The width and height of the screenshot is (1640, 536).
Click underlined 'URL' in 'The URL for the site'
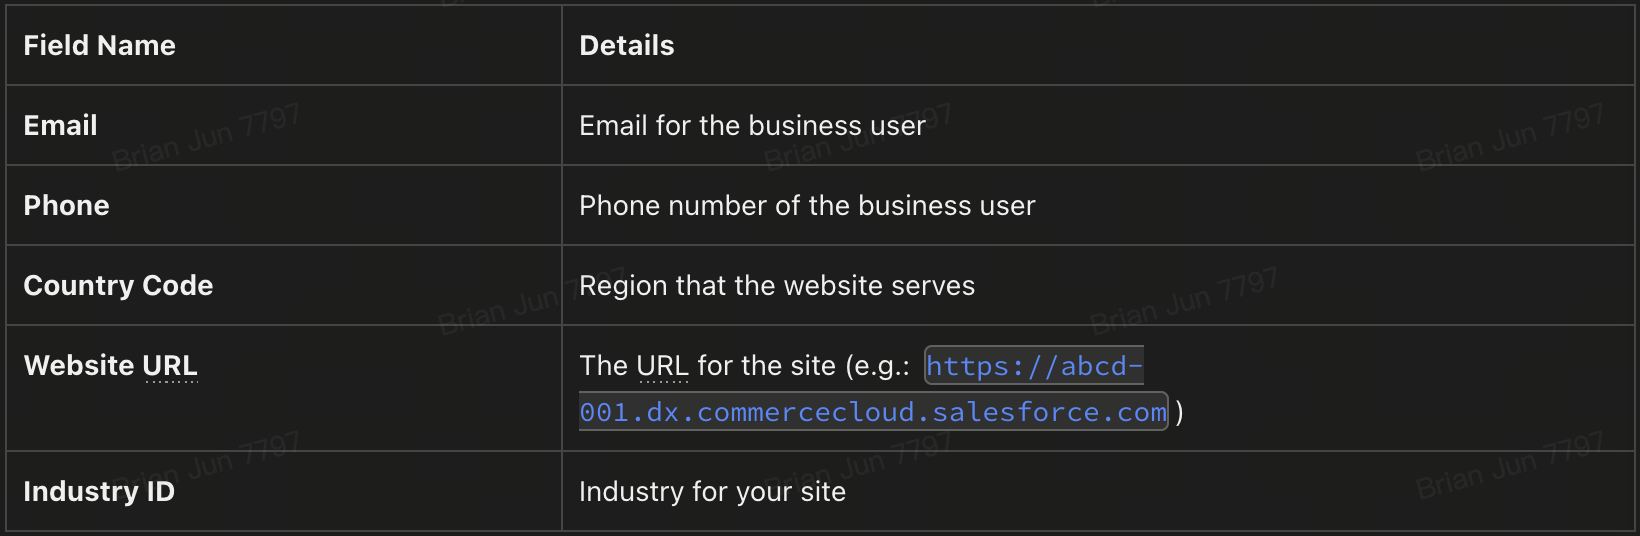tap(663, 366)
